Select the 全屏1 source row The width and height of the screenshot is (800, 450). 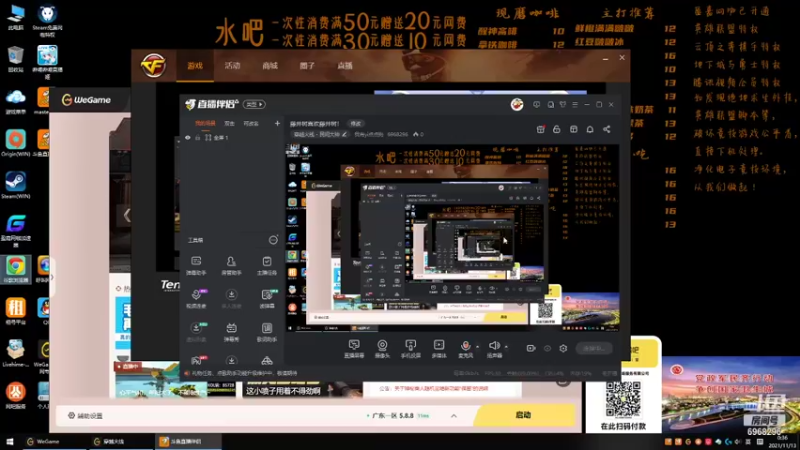coord(232,138)
